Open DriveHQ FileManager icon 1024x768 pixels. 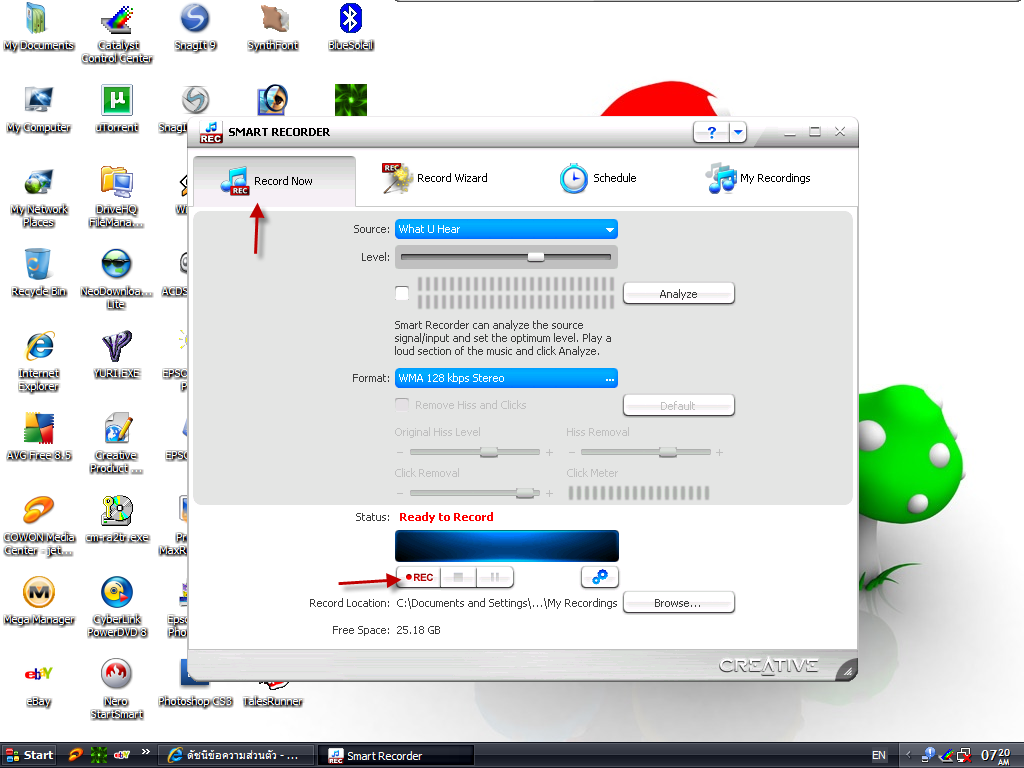tap(116, 197)
